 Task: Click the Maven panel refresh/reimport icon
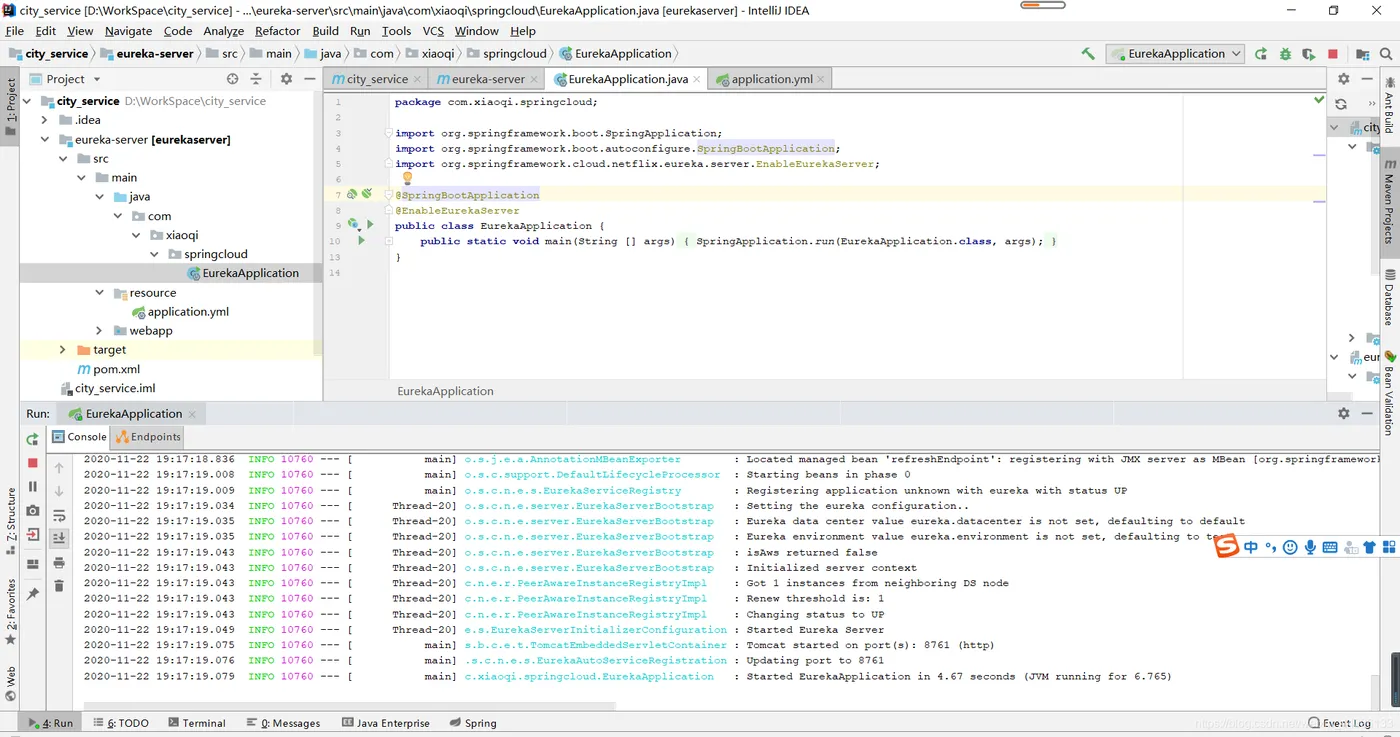(1341, 104)
